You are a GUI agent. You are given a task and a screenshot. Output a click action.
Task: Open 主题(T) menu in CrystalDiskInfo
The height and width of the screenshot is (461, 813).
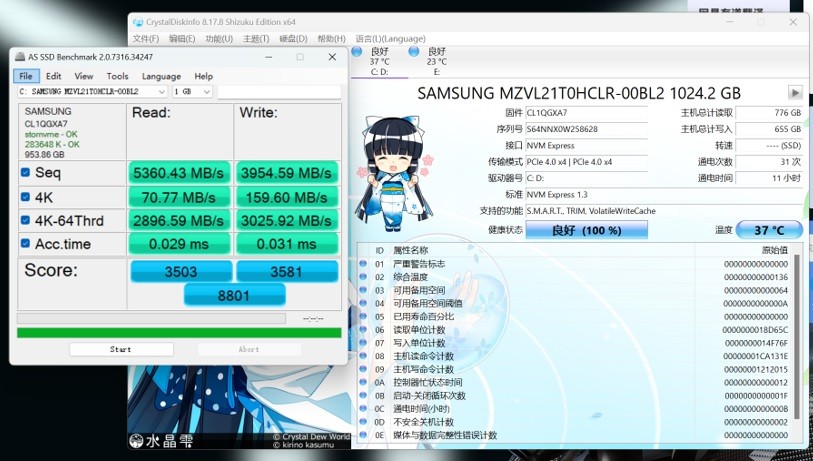[256, 39]
